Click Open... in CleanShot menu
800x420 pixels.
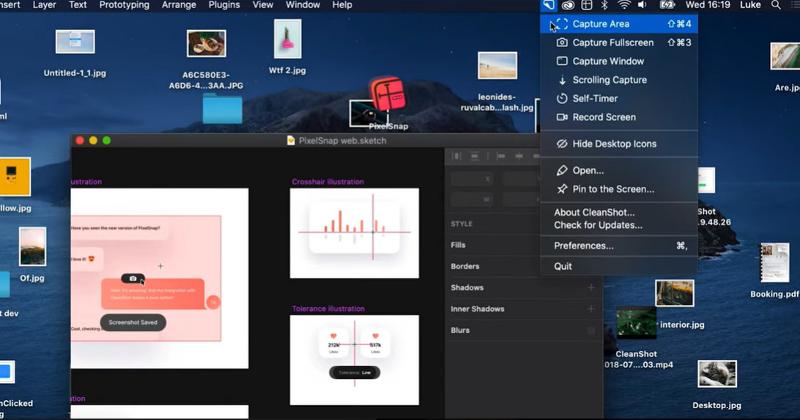tap(619, 170)
